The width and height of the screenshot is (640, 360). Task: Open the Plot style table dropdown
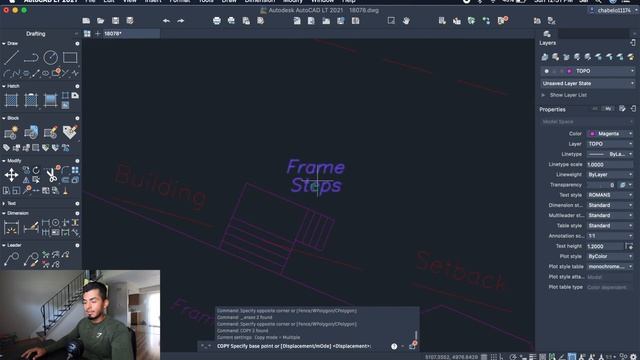click(x=610, y=267)
